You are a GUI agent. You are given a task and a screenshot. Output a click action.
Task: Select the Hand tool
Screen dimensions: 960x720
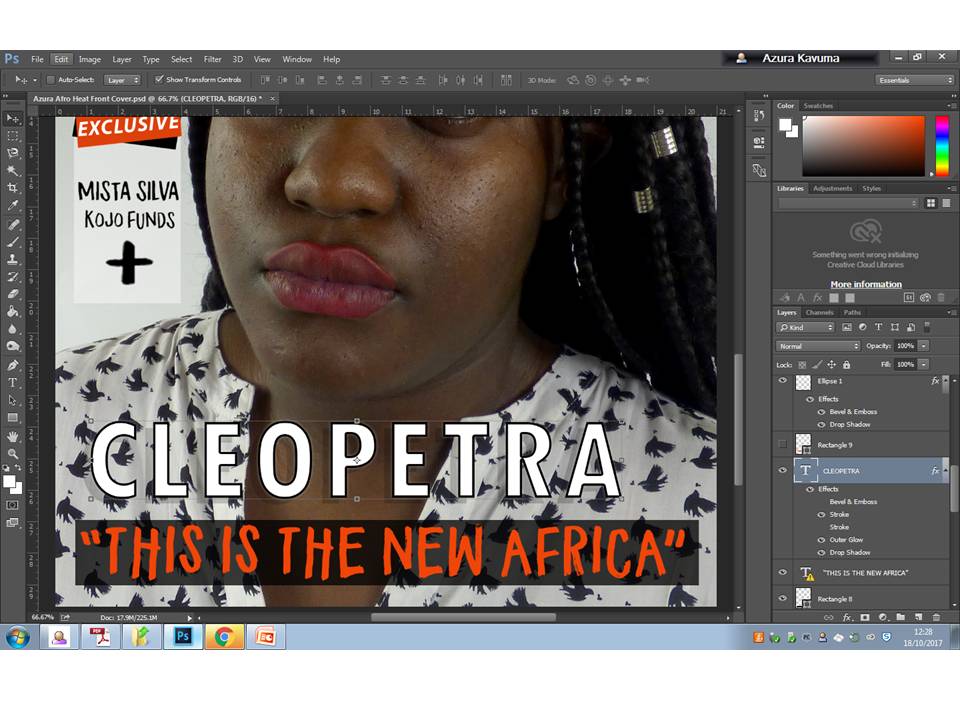tap(12, 437)
